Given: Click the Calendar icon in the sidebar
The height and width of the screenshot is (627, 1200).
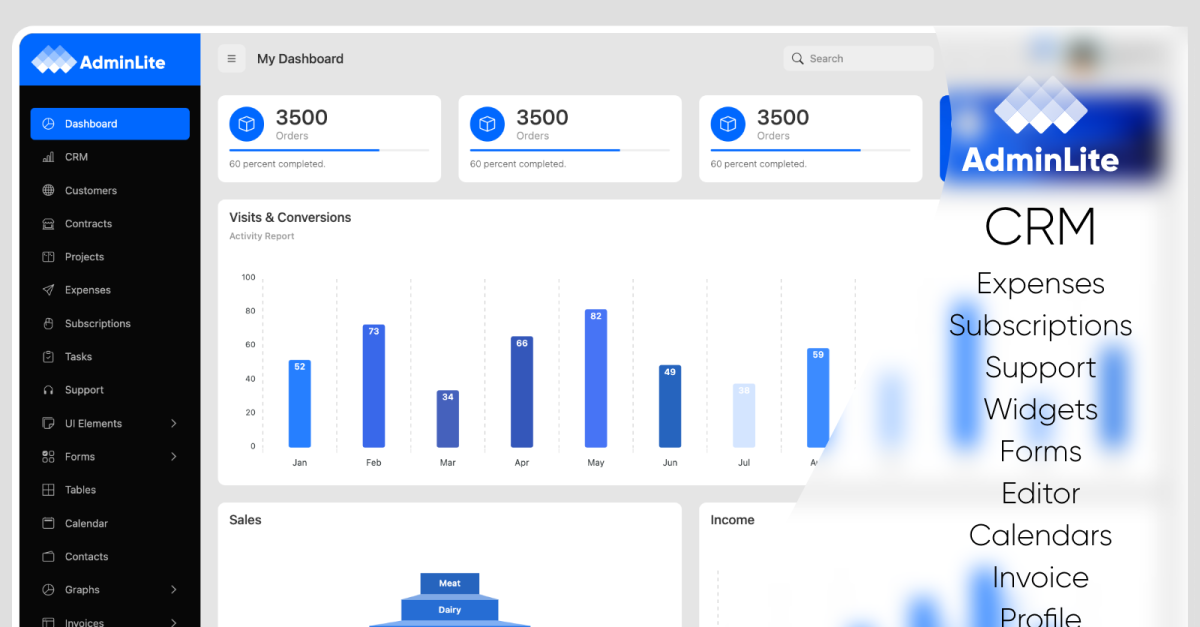Looking at the screenshot, I should pyautogui.click(x=49, y=523).
